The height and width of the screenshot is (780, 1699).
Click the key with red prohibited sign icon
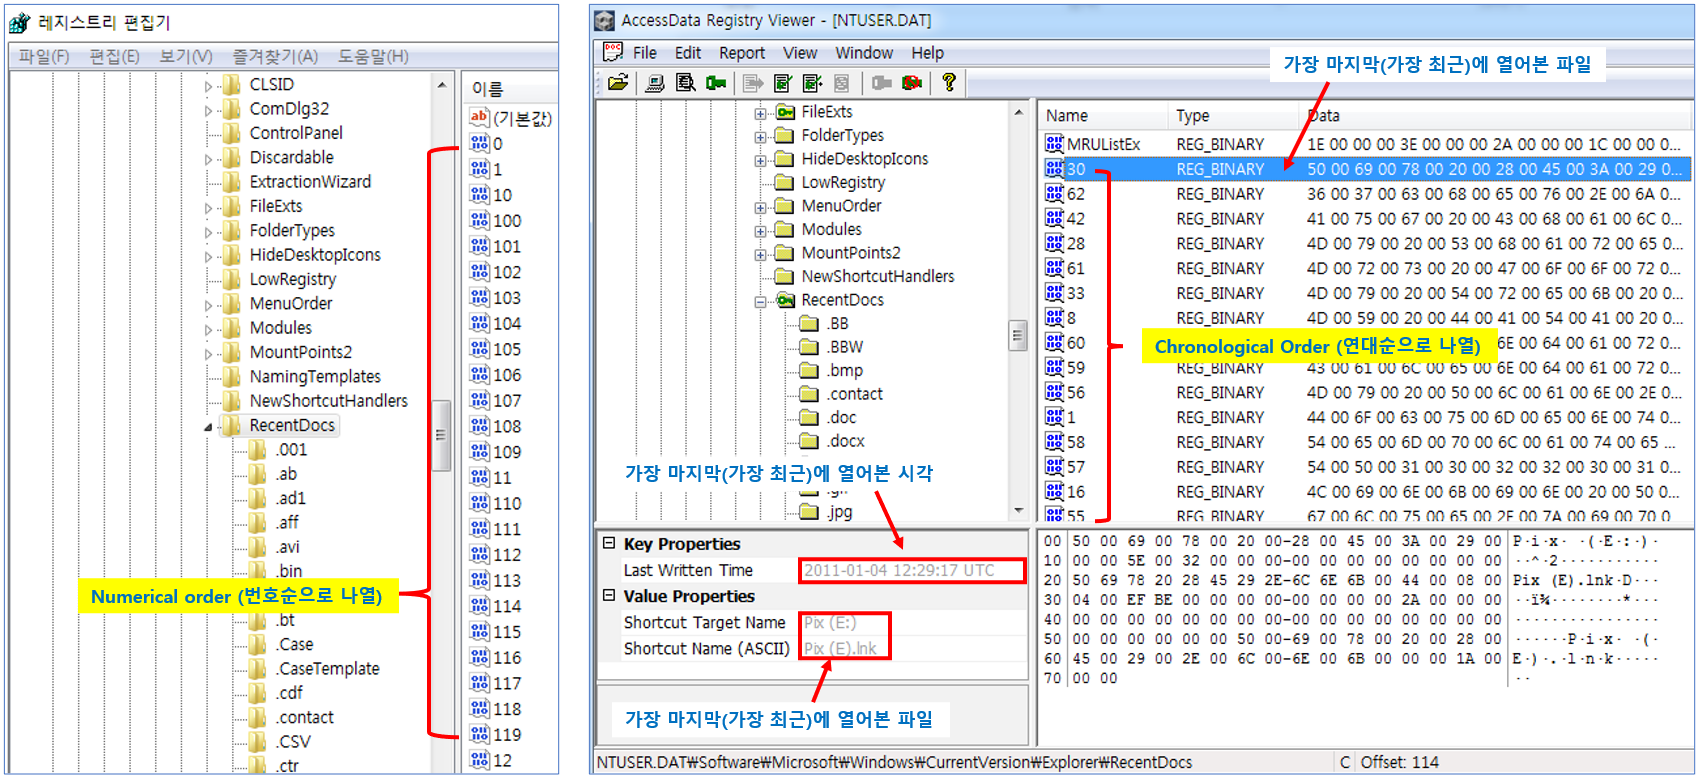[911, 83]
